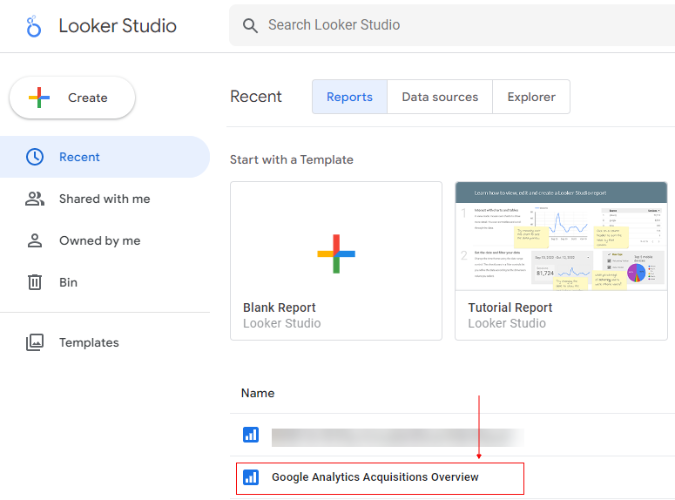Select Tutorial Report template title
Screen dimensions: 675x500
pyautogui.click(x=510, y=307)
